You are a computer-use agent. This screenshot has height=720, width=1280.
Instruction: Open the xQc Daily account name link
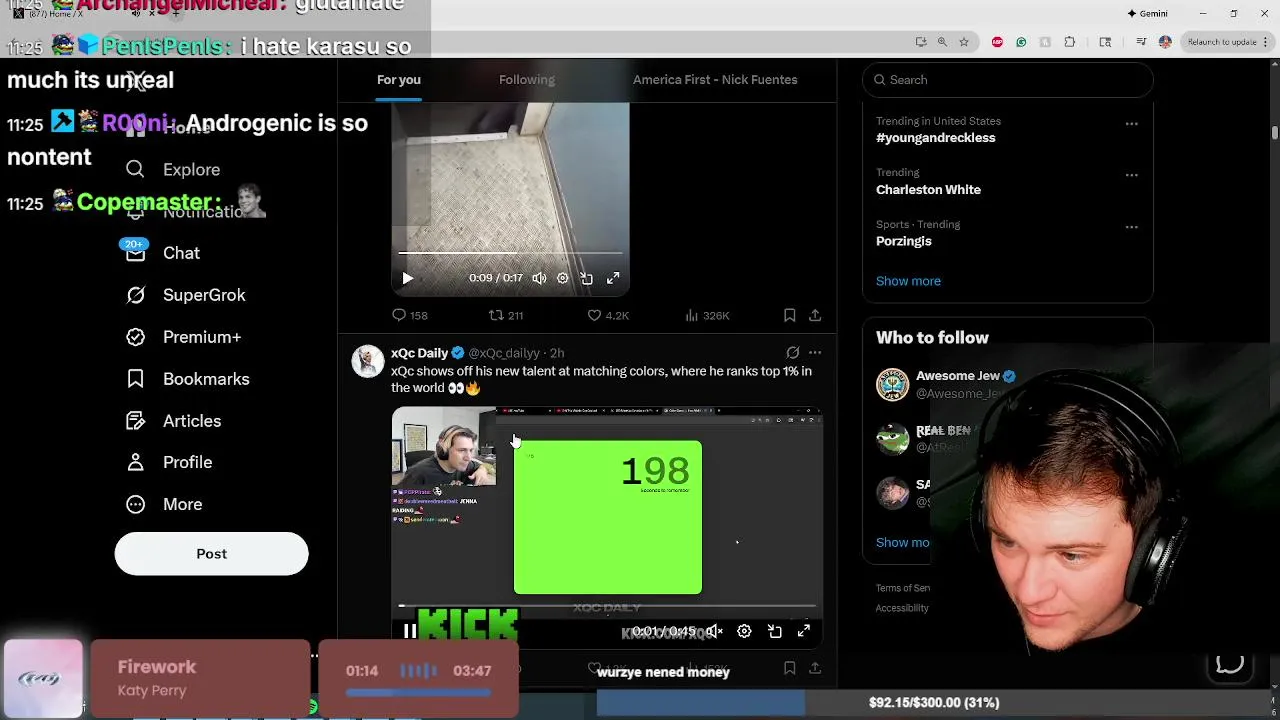pyautogui.click(x=419, y=353)
